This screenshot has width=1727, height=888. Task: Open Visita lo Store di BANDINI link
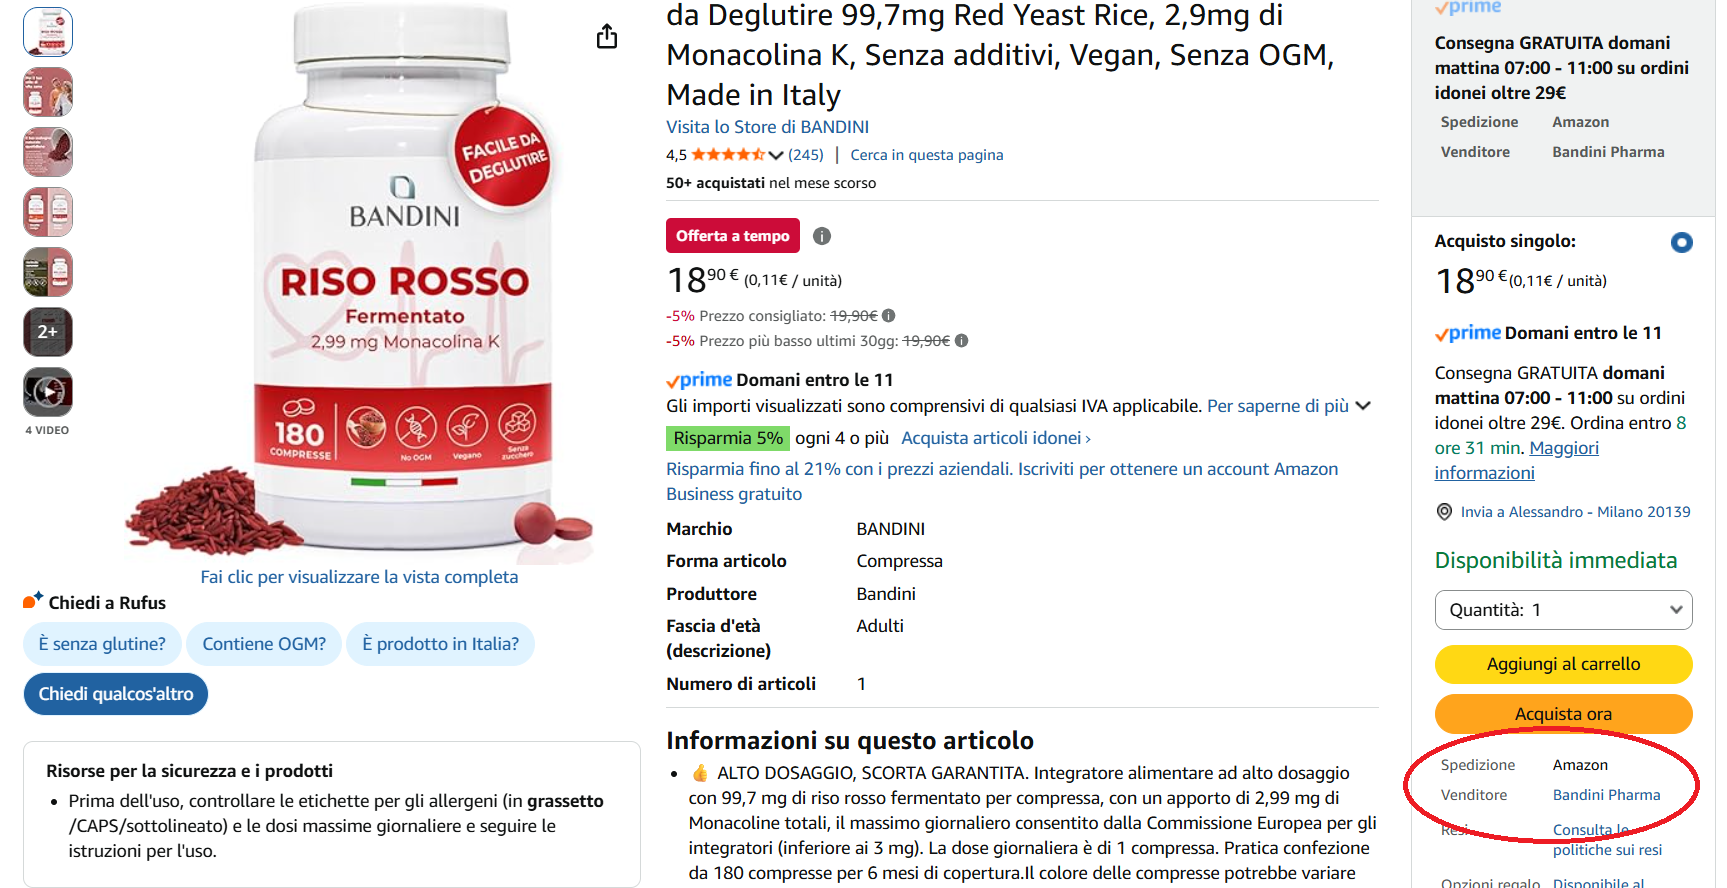pos(767,127)
